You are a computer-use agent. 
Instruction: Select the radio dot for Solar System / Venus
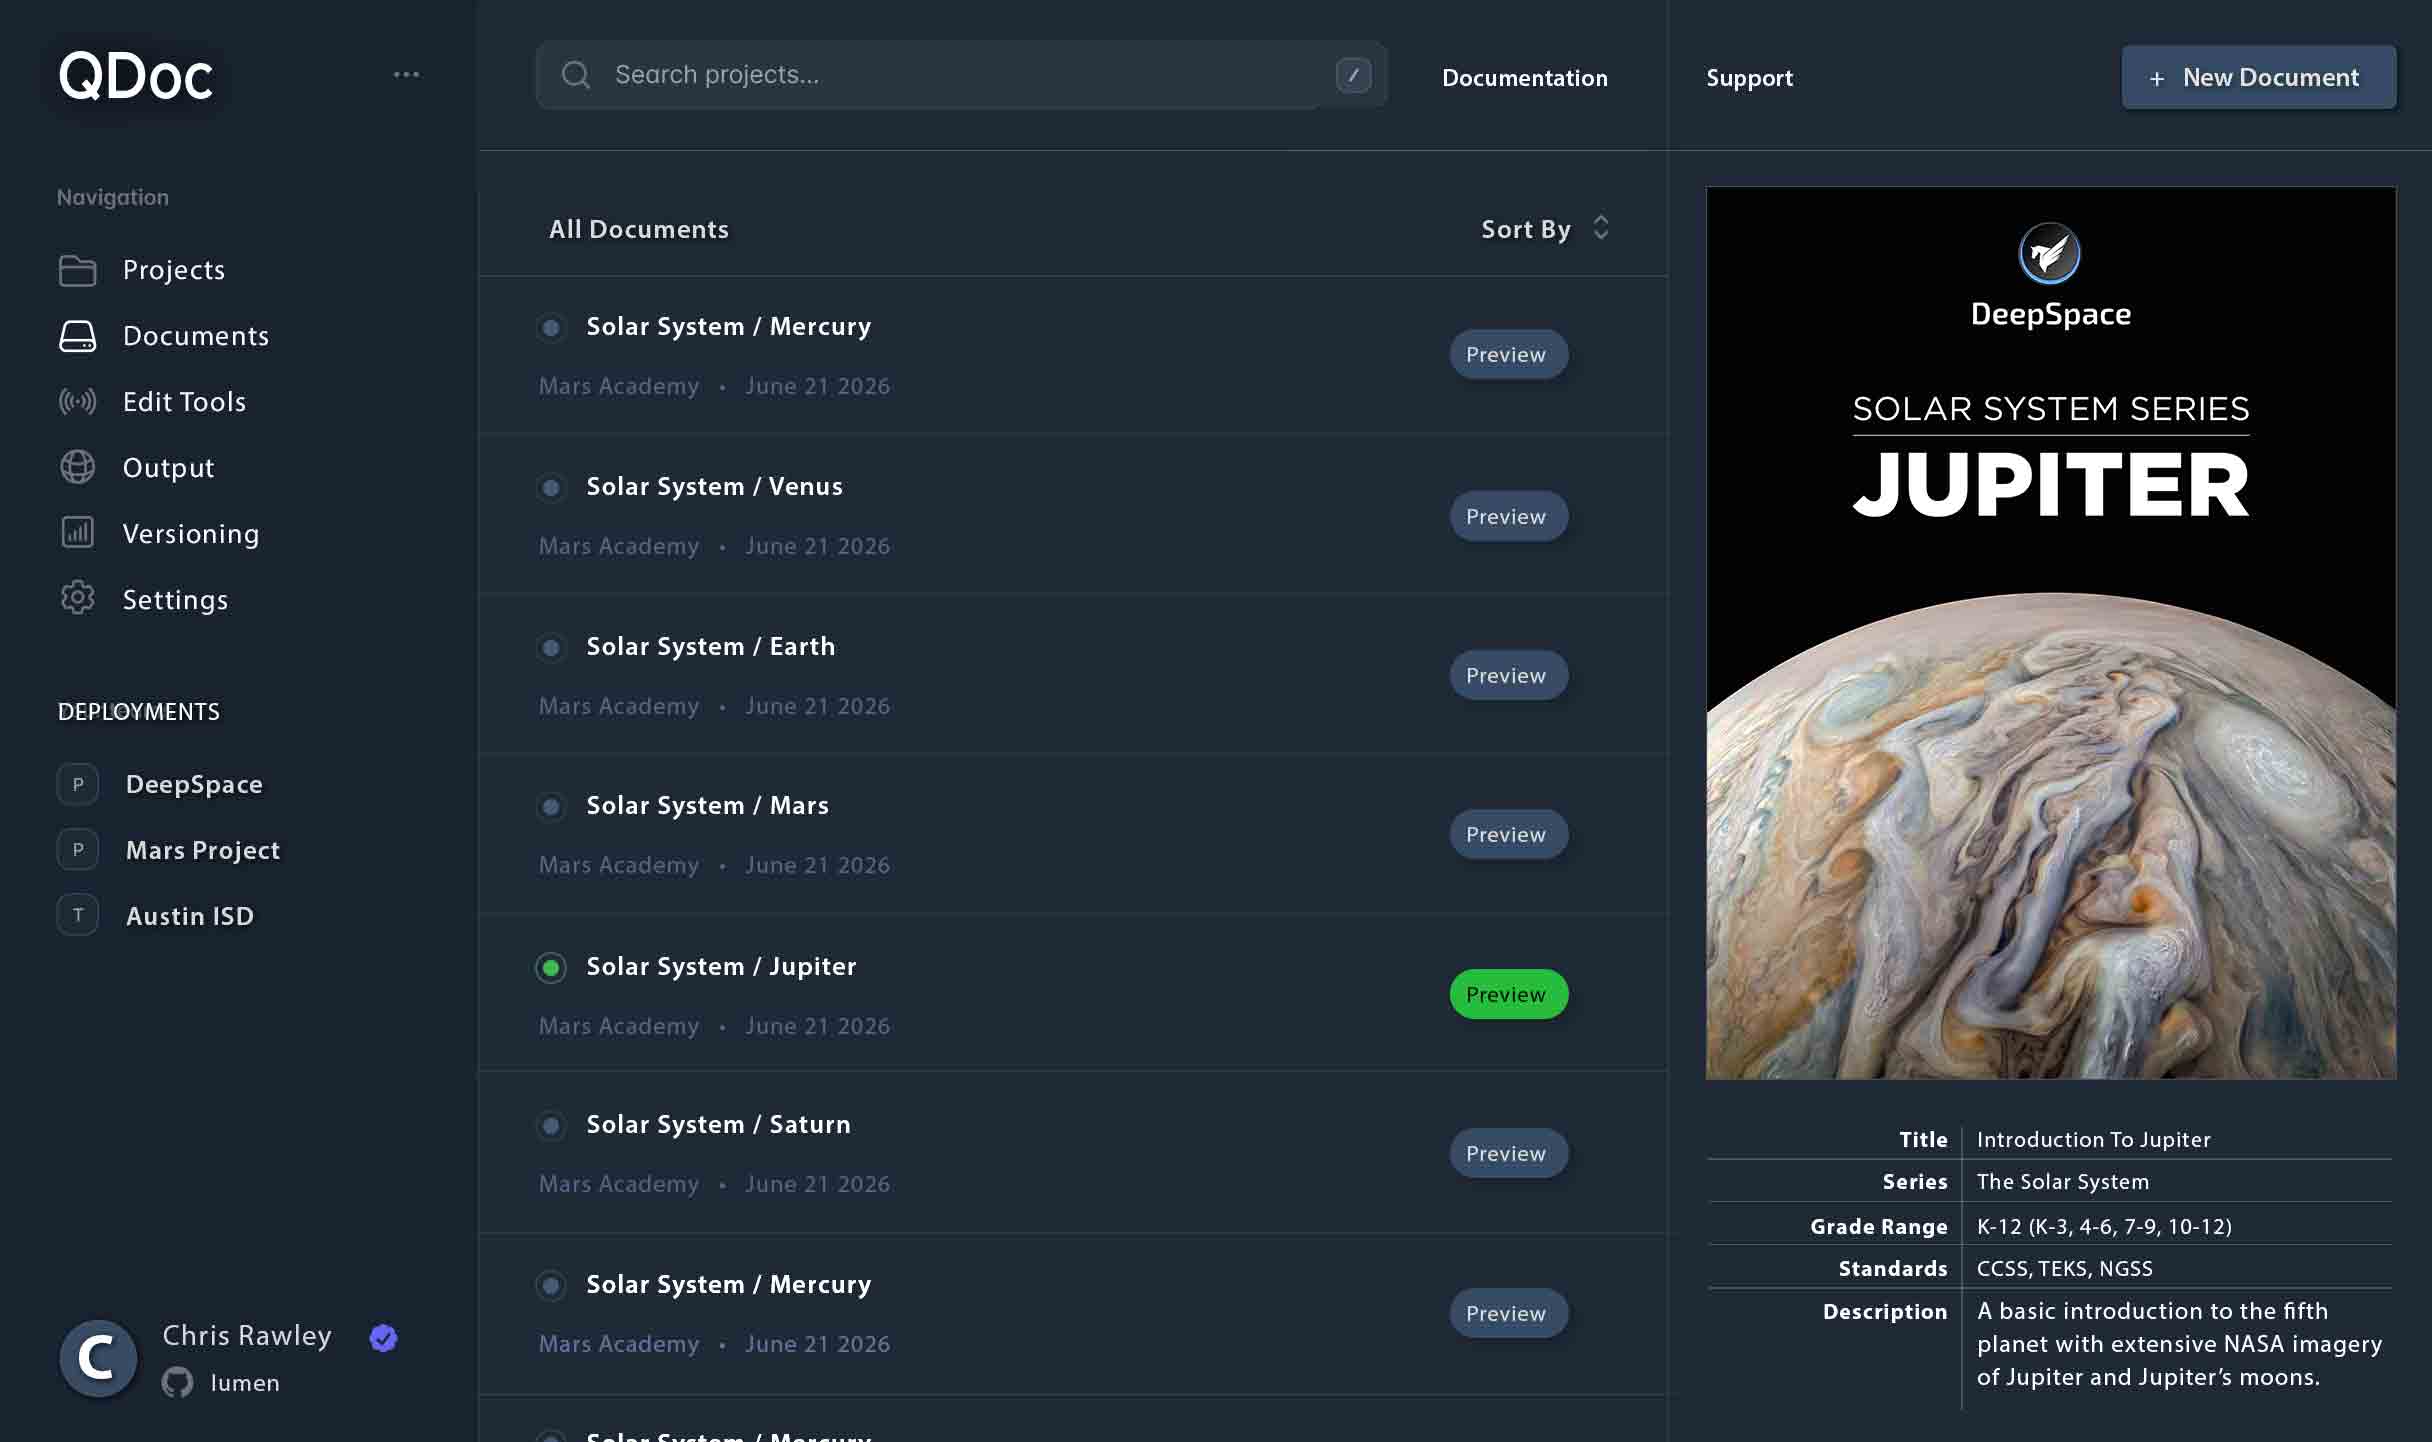[551, 487]
